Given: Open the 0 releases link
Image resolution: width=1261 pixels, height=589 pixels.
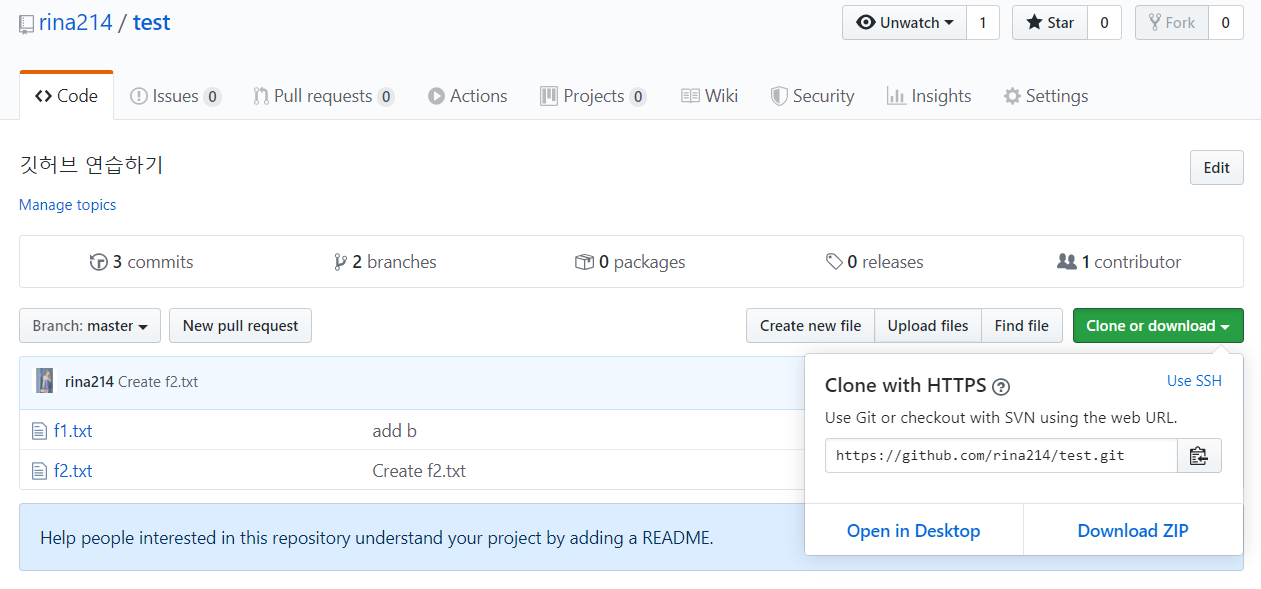Looking at the screenshot, I should click(875, 262).
